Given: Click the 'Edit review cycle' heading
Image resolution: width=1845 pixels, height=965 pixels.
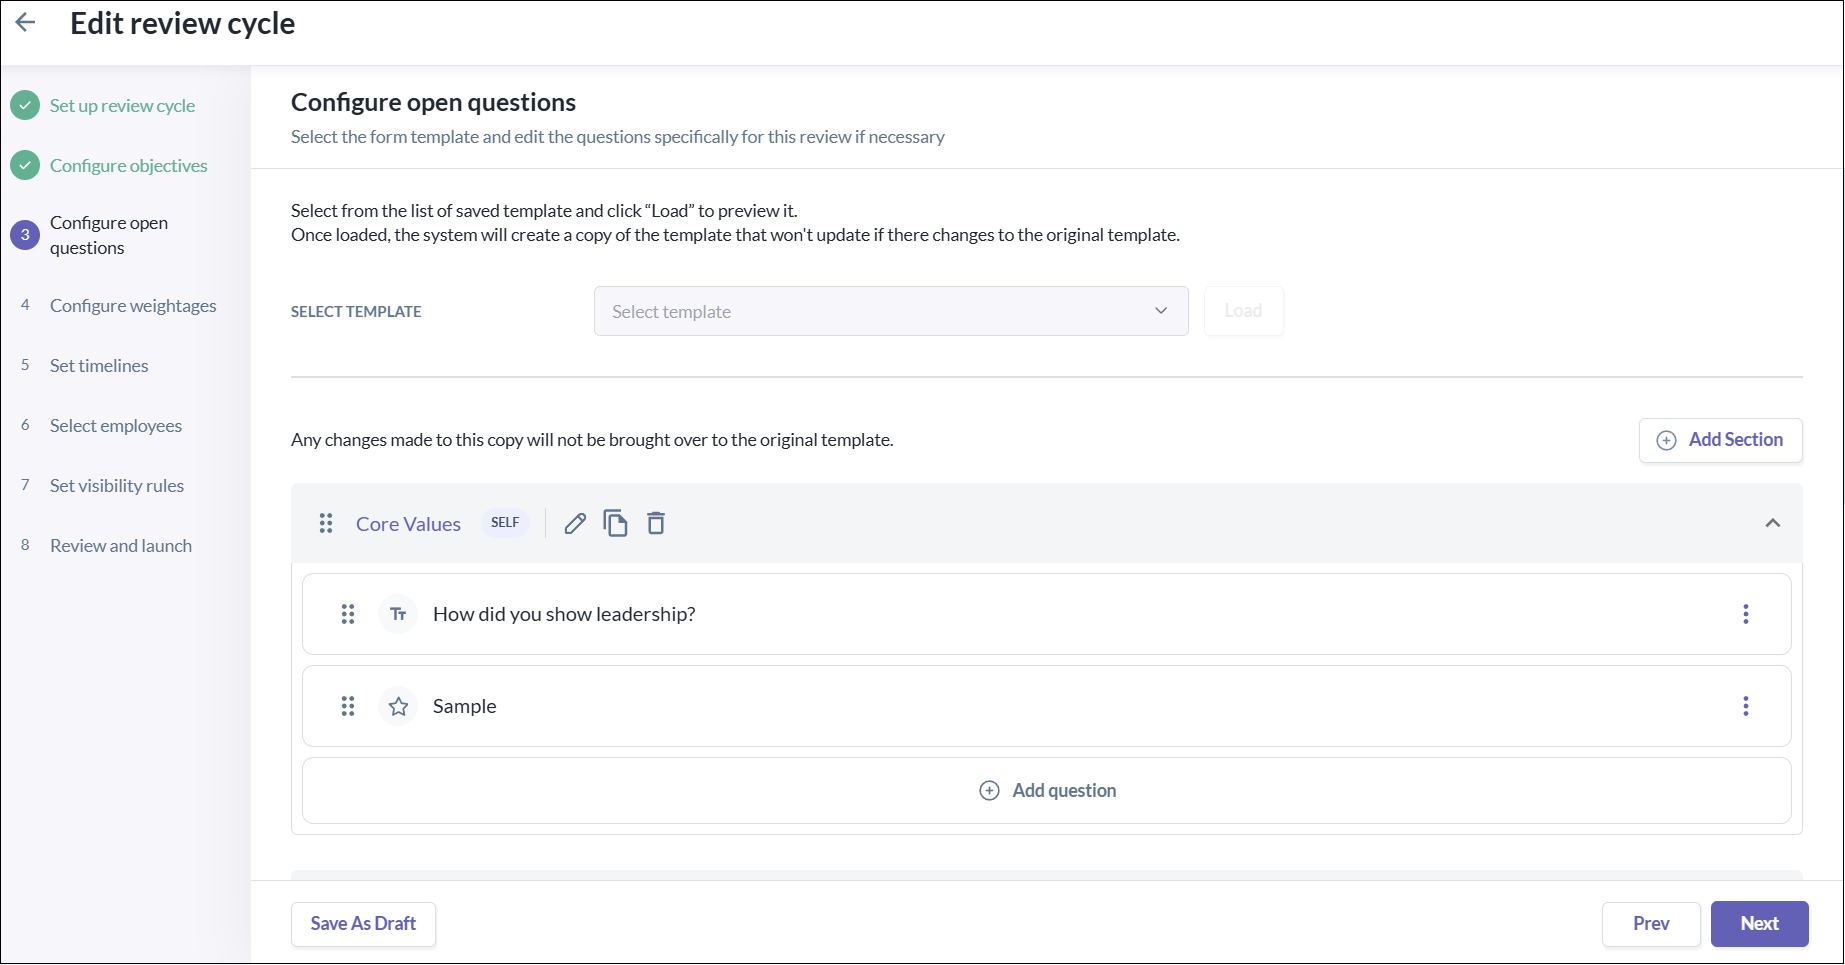Looking at the screenshot, I should tap(183, 23).
